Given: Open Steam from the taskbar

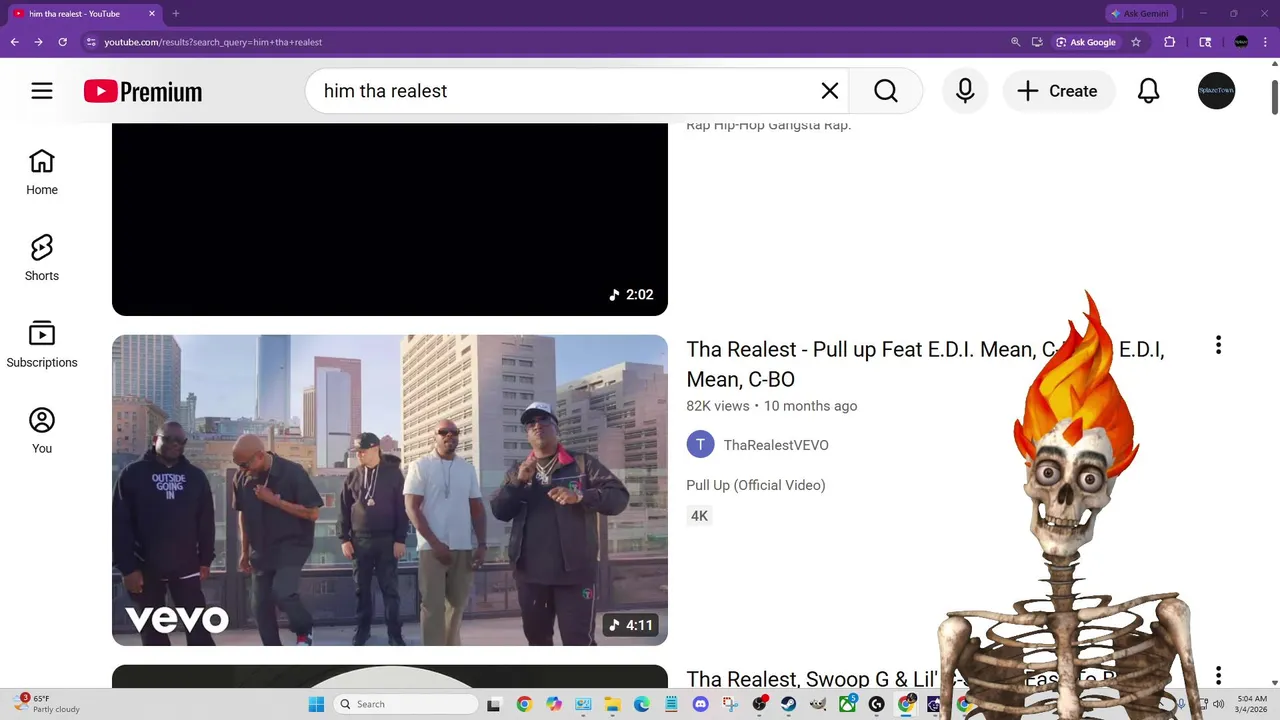Looking at the screenshot, I should click(789, 704).
